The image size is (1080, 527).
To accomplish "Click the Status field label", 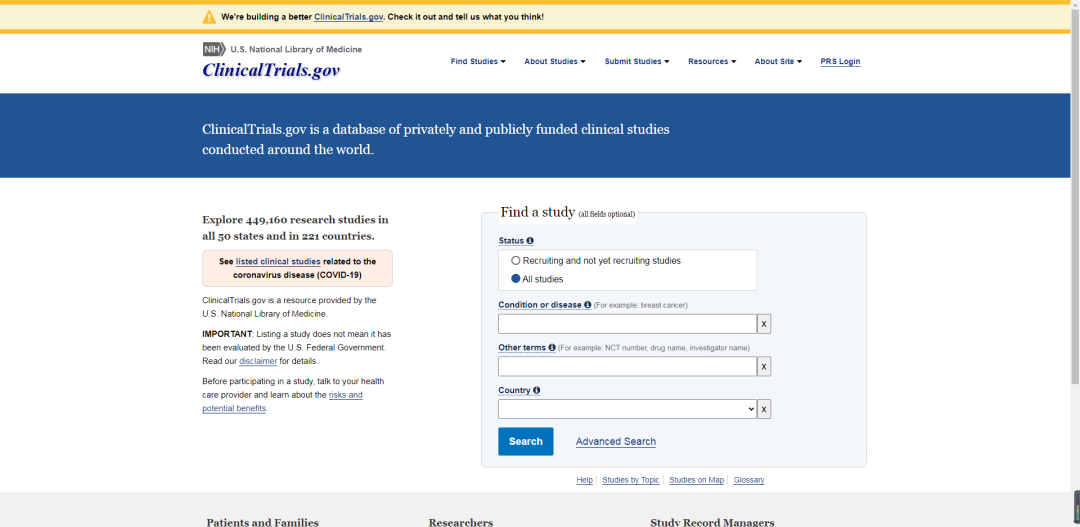I will pyautogui.click(x=511, y=241).
